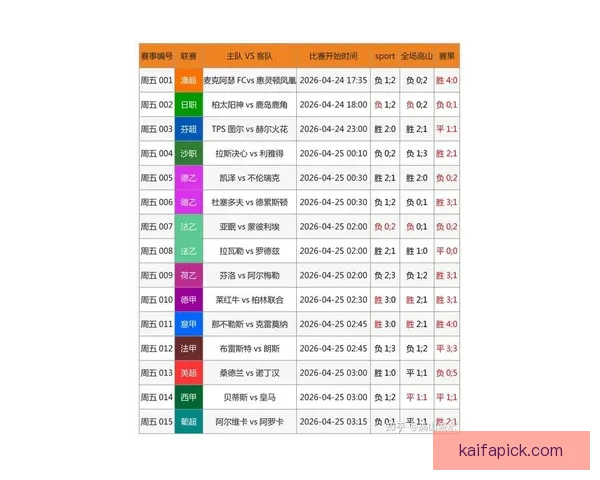Click the 负 0;1 result for 周五 002

(447, 105)
